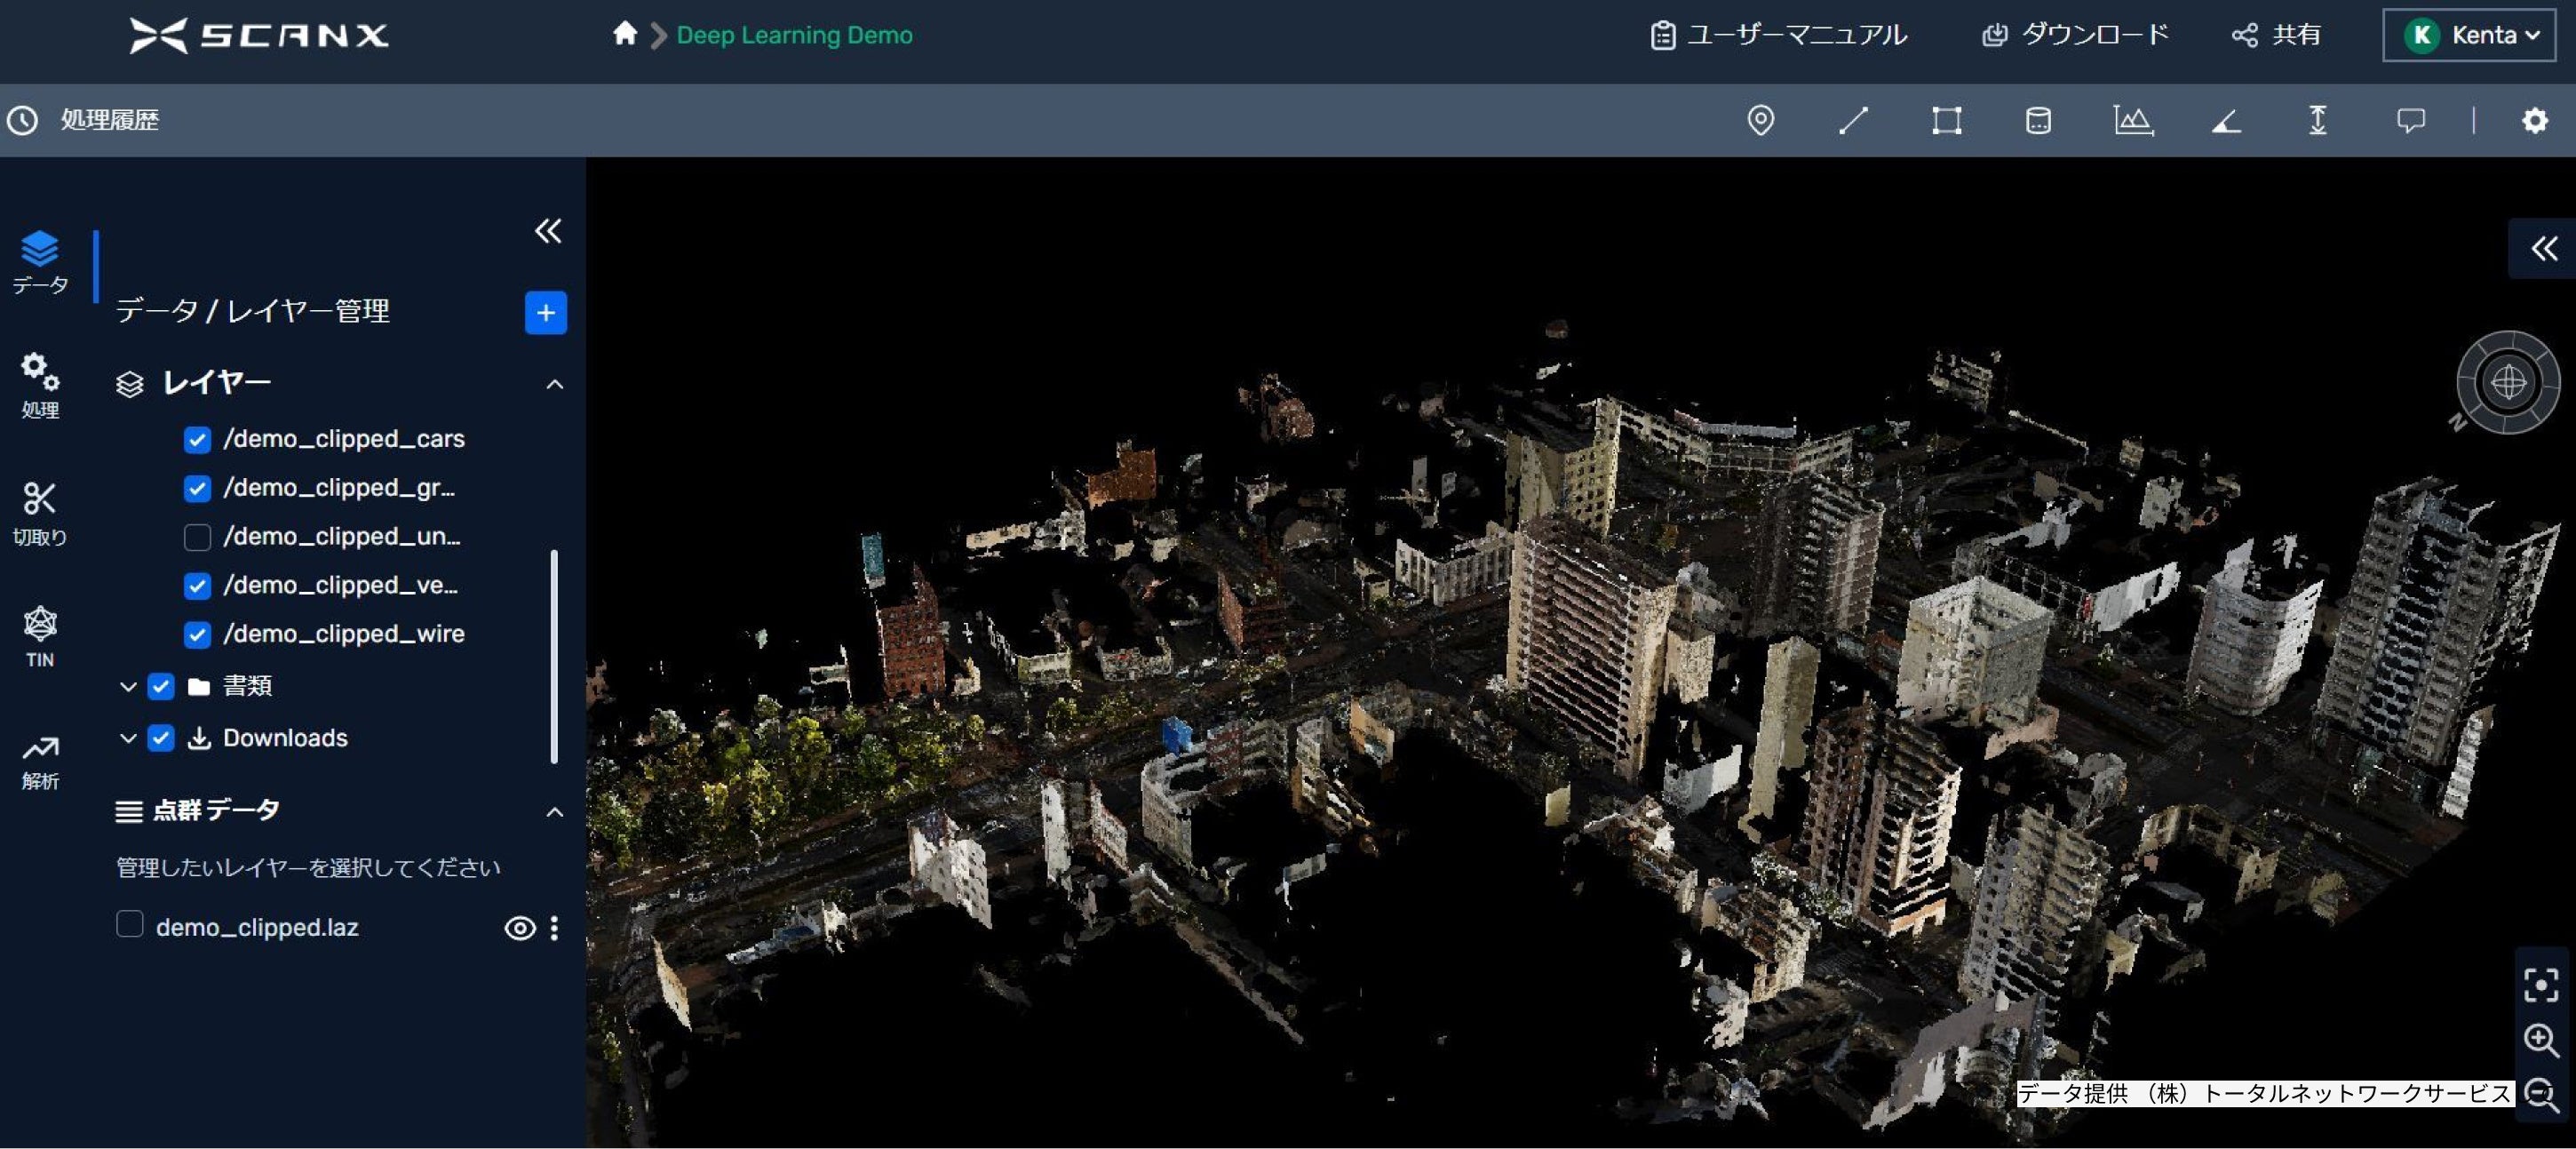Select the rectangular area measurement tool
This screenshot has height=1149, width=2576.
click(x=1946, y=120)
